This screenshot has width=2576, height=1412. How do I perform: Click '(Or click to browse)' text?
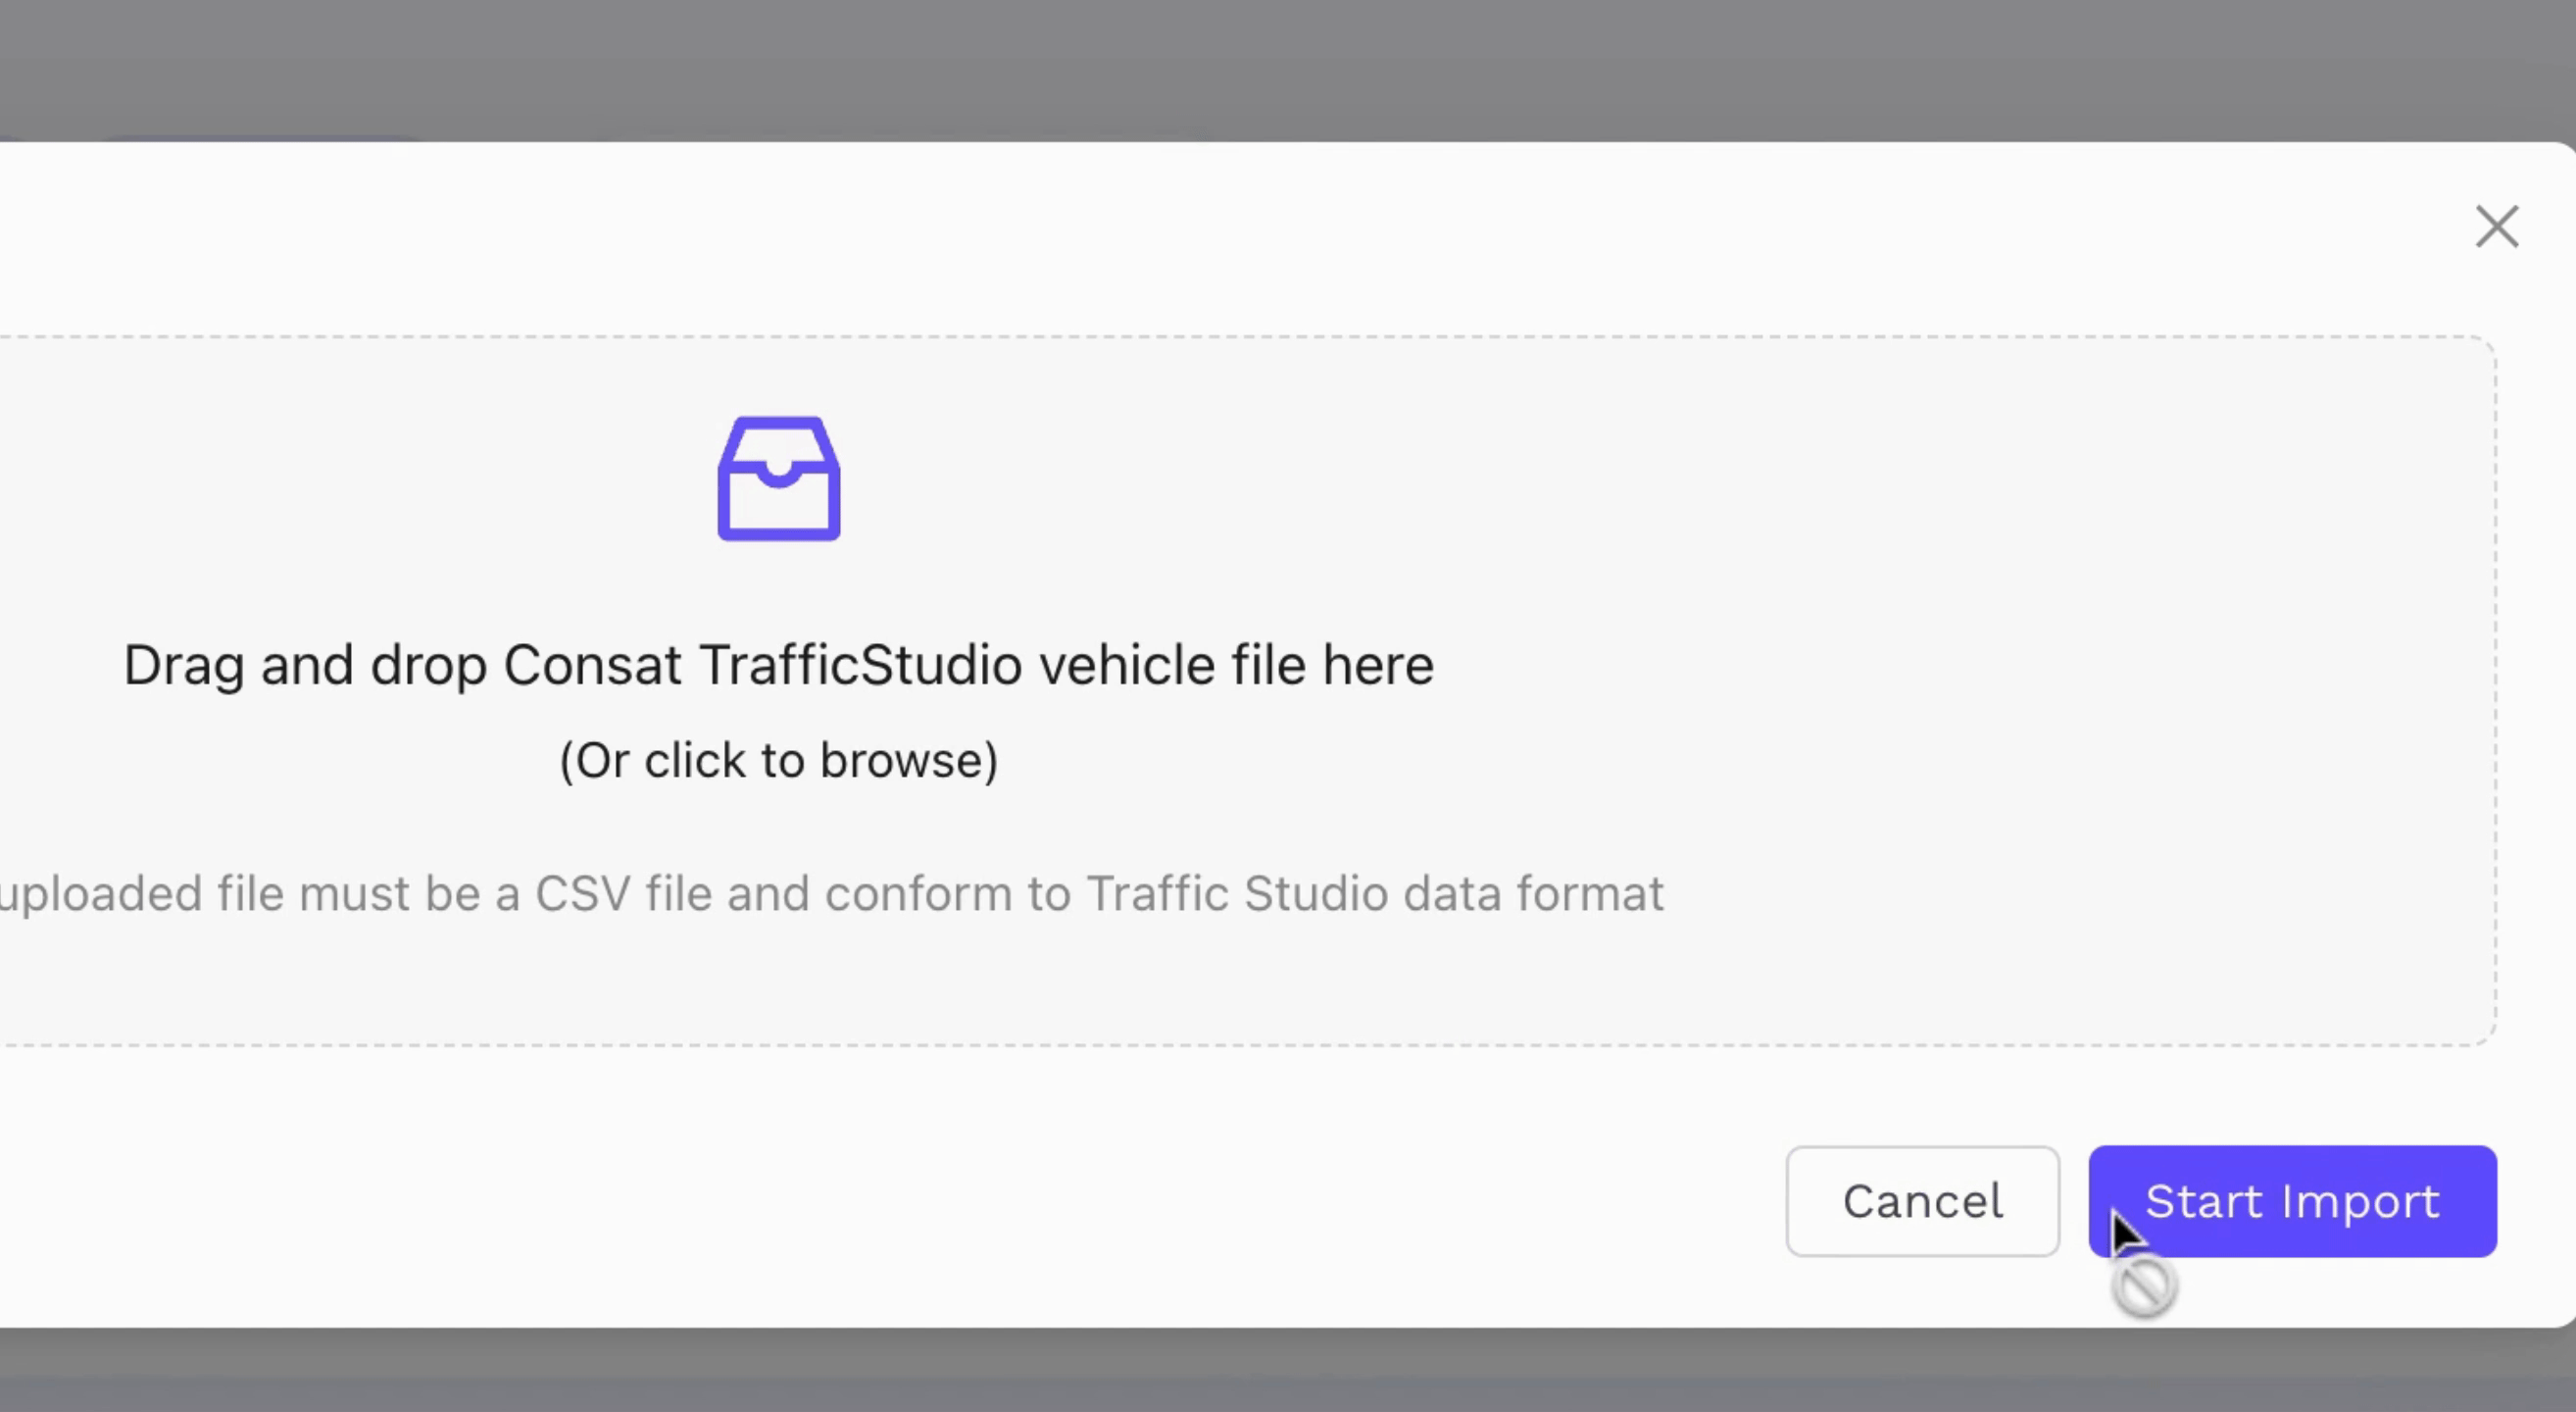point(779,761)
